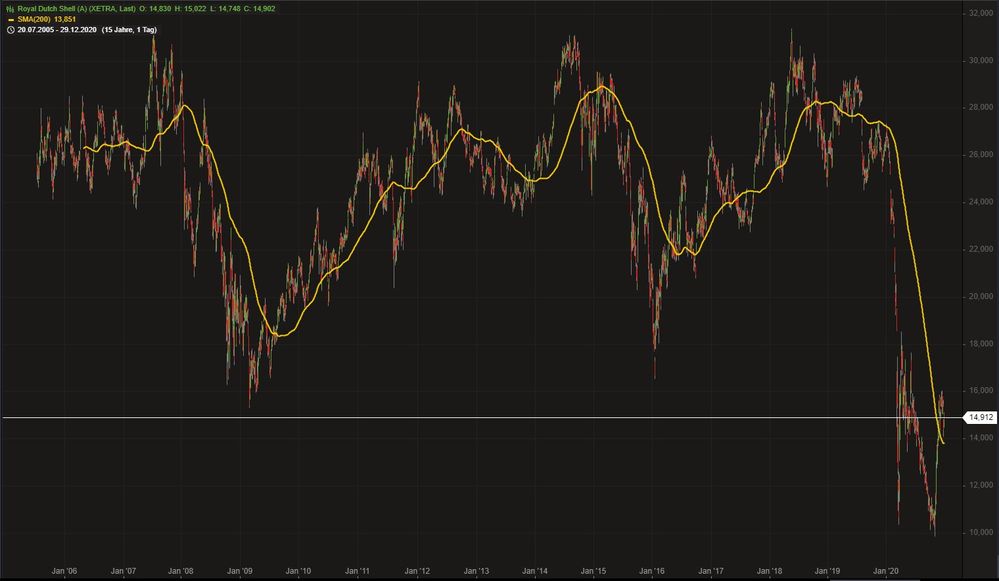Screen dimensions: 999x581
Task: Click the close value 'C: 14,902'
Action: (259, 9)
